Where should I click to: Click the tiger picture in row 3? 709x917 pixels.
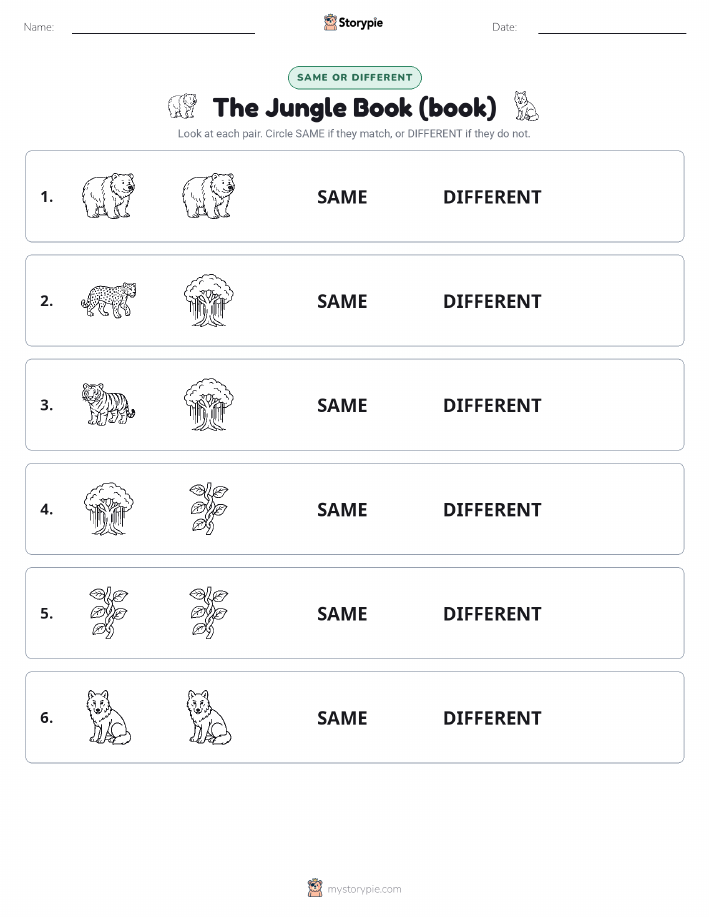pyautogui.click(x=108, y=404)
